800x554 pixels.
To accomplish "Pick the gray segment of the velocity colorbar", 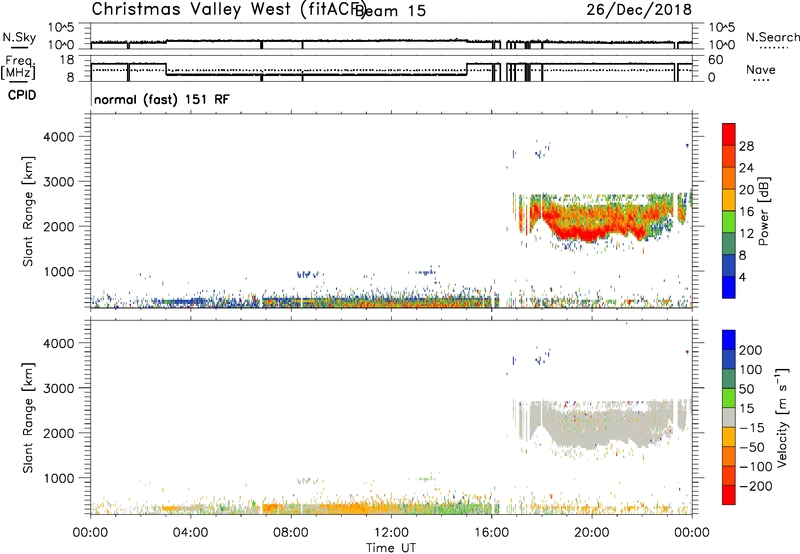I will pos(729,417).
